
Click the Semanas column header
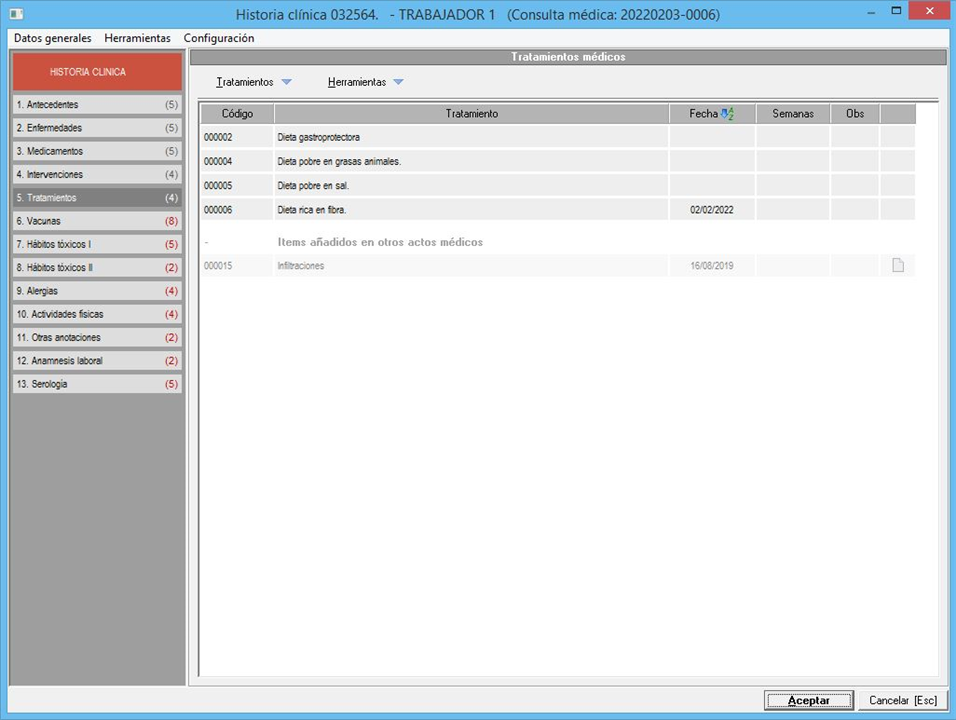point(793,114)
